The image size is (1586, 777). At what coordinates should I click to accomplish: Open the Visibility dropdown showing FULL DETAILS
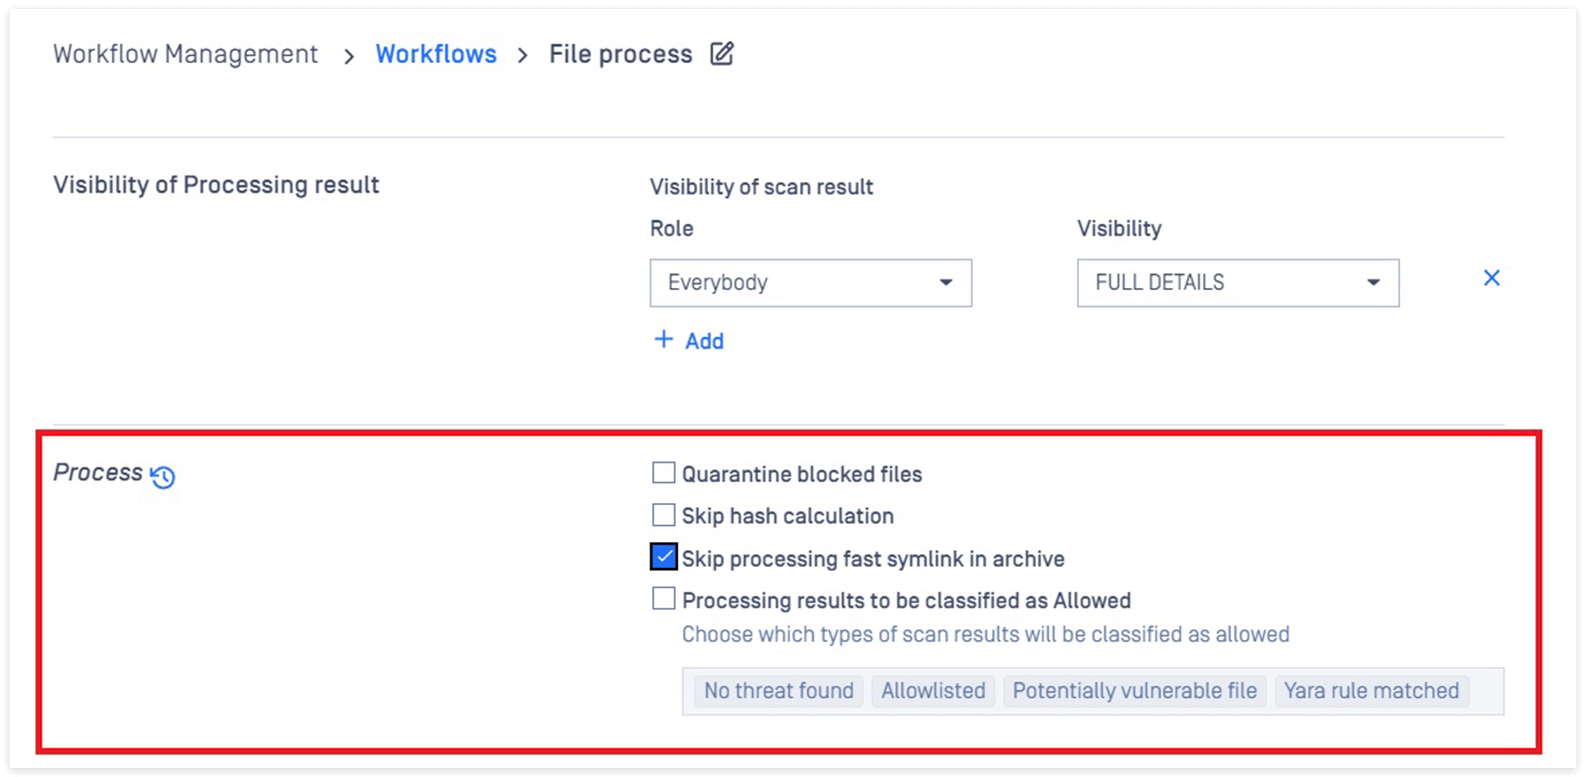1238,283
